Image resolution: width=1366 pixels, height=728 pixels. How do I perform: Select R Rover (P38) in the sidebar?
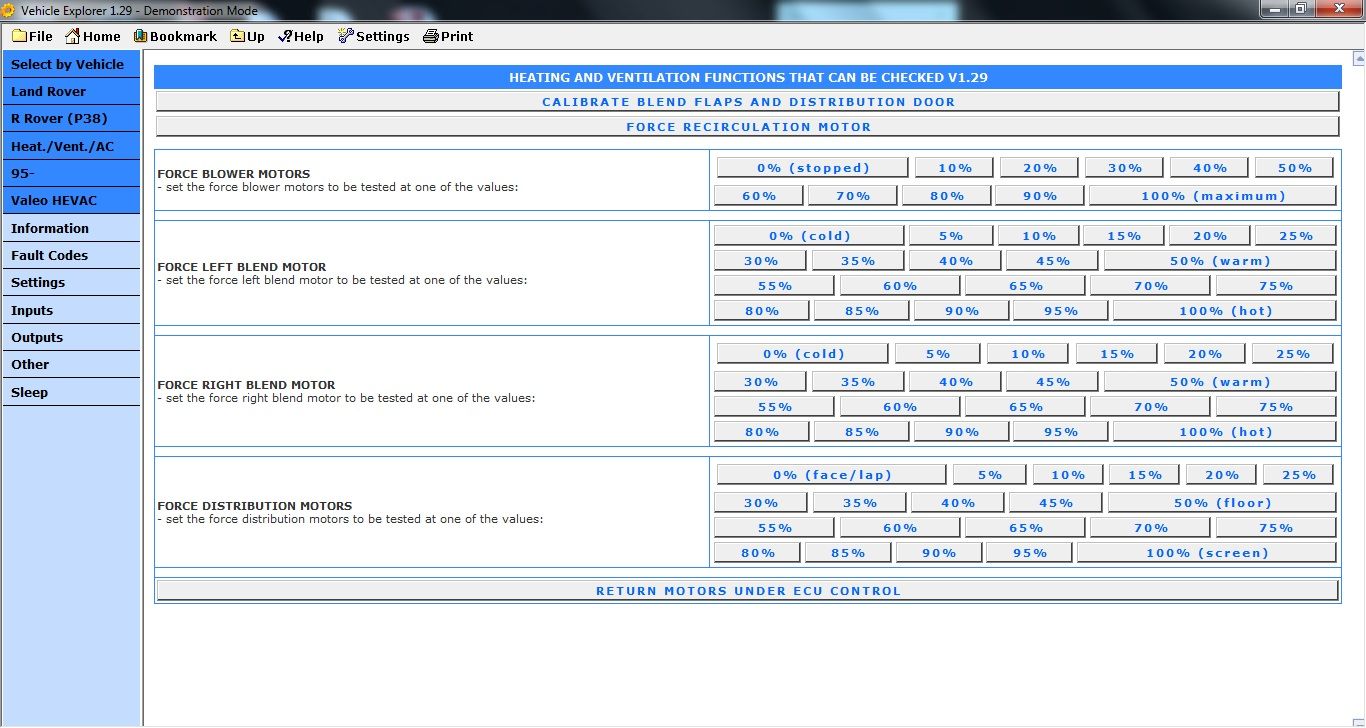point(71,118)
